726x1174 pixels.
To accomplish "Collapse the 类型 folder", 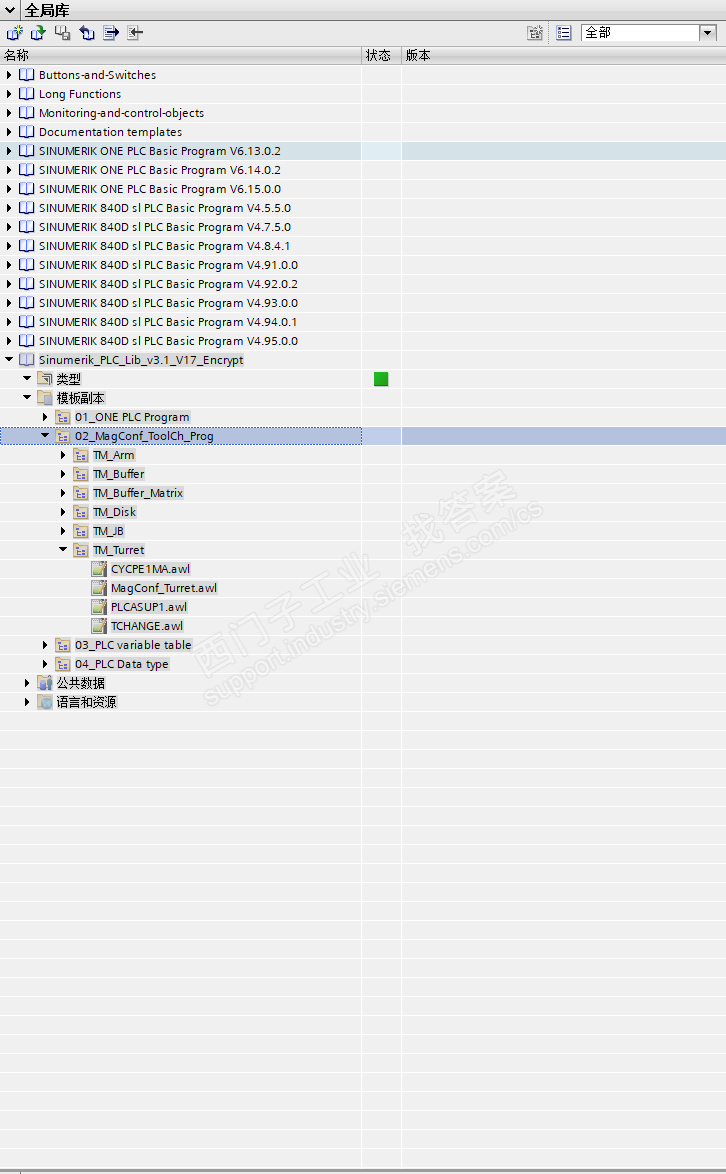I will click(x=27, y=378).
